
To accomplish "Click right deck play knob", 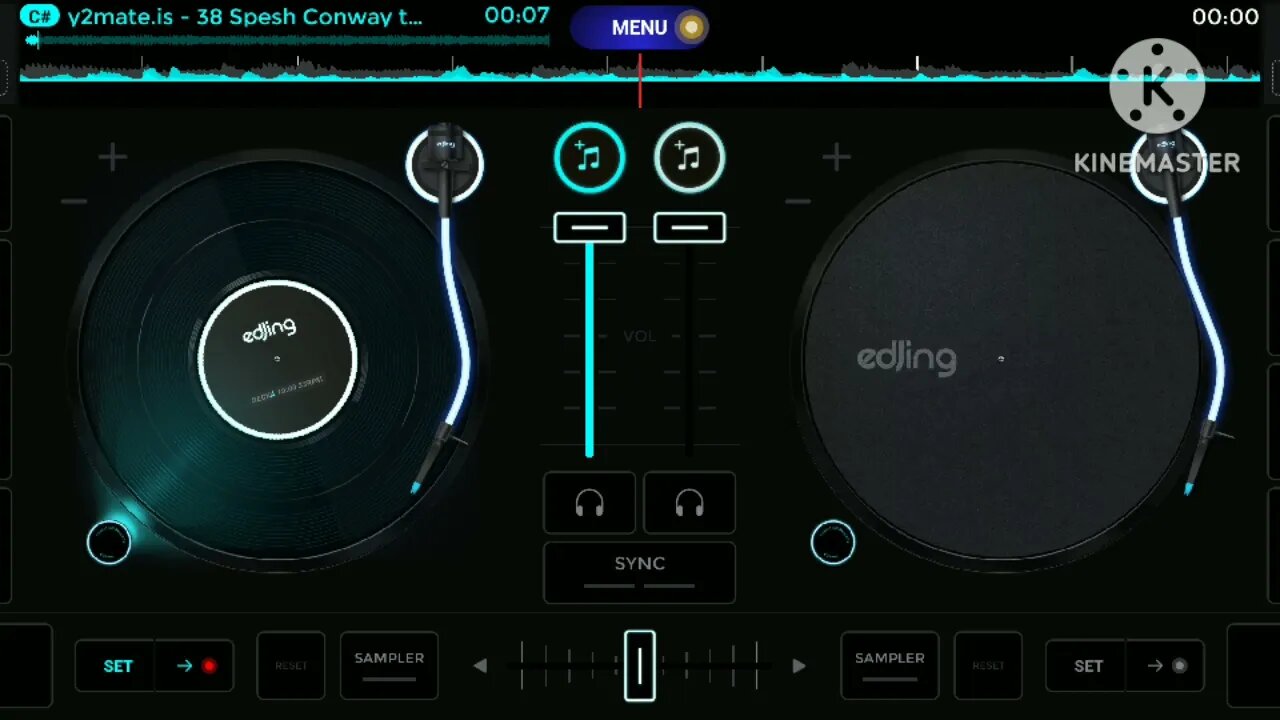I will (833, 542).
